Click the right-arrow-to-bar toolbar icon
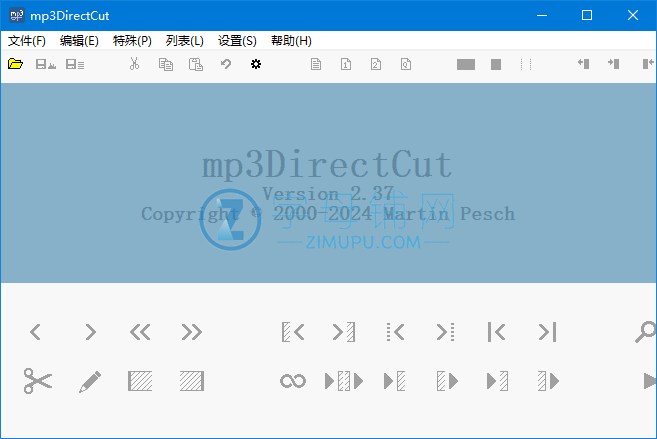 pos(614,64)
